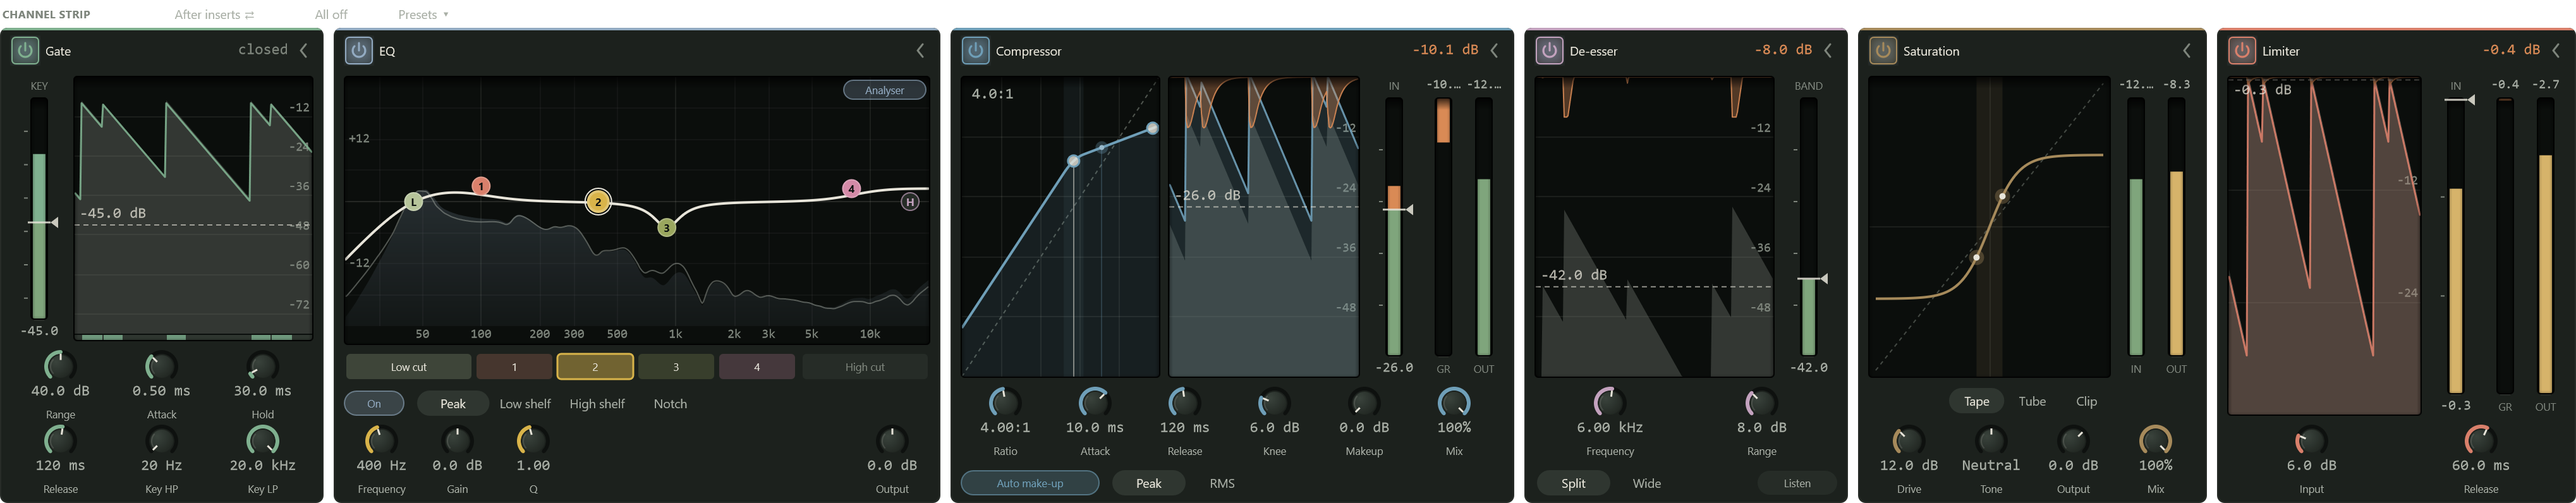Click the Gate Hold knob
Image resolution: width=2576 pixels, height=503 pixels.
[262, 365]
